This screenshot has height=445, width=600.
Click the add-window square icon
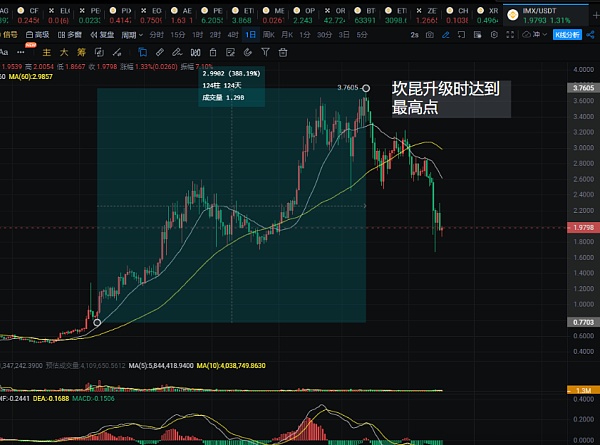tap(461, 35)
